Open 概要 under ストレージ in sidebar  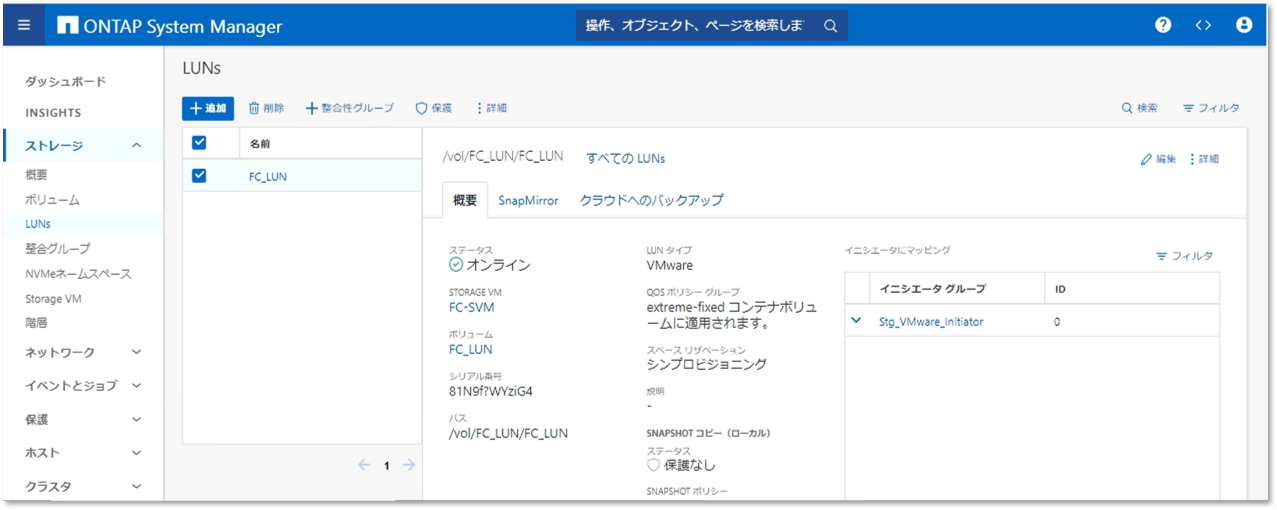point(36,175)
